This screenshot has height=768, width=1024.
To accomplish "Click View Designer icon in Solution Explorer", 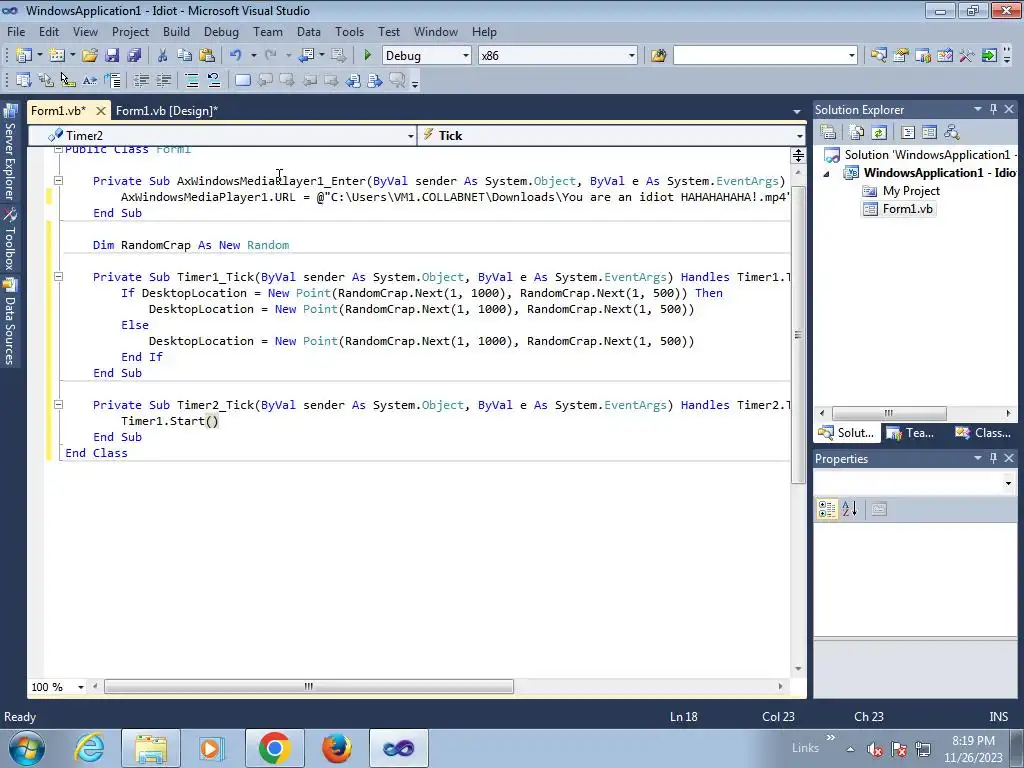I will [x=929, y=133].
